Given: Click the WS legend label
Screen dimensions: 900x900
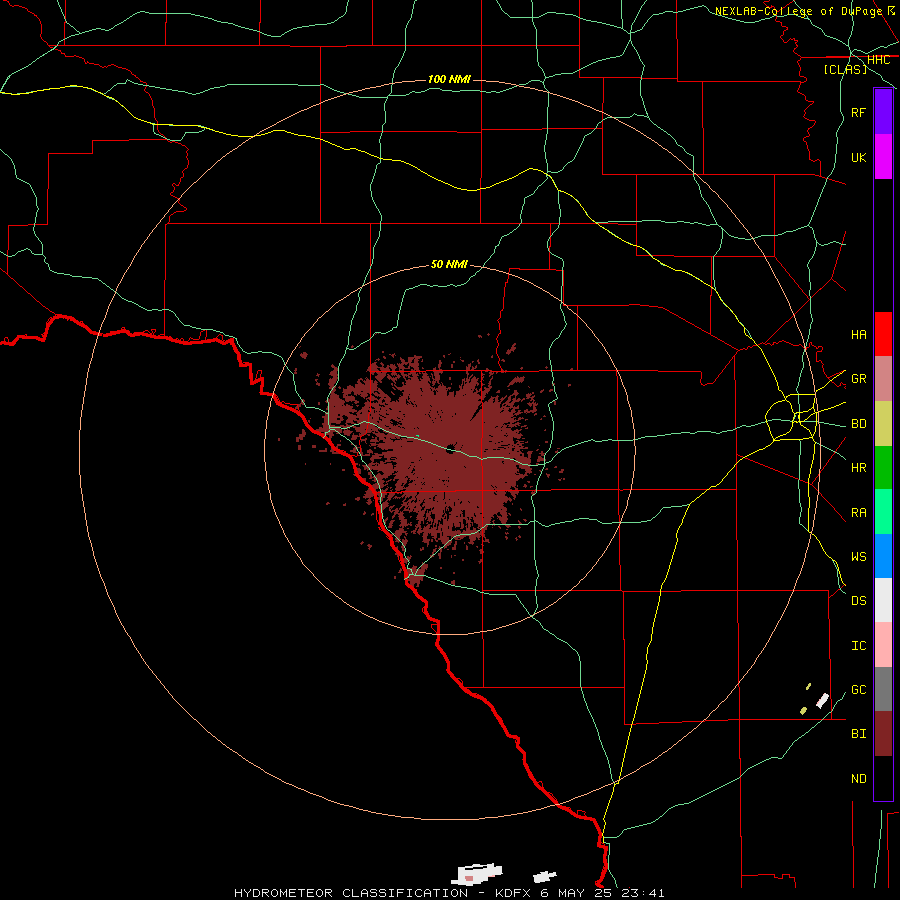Looking at the screenshot, I should coord(858,557).
